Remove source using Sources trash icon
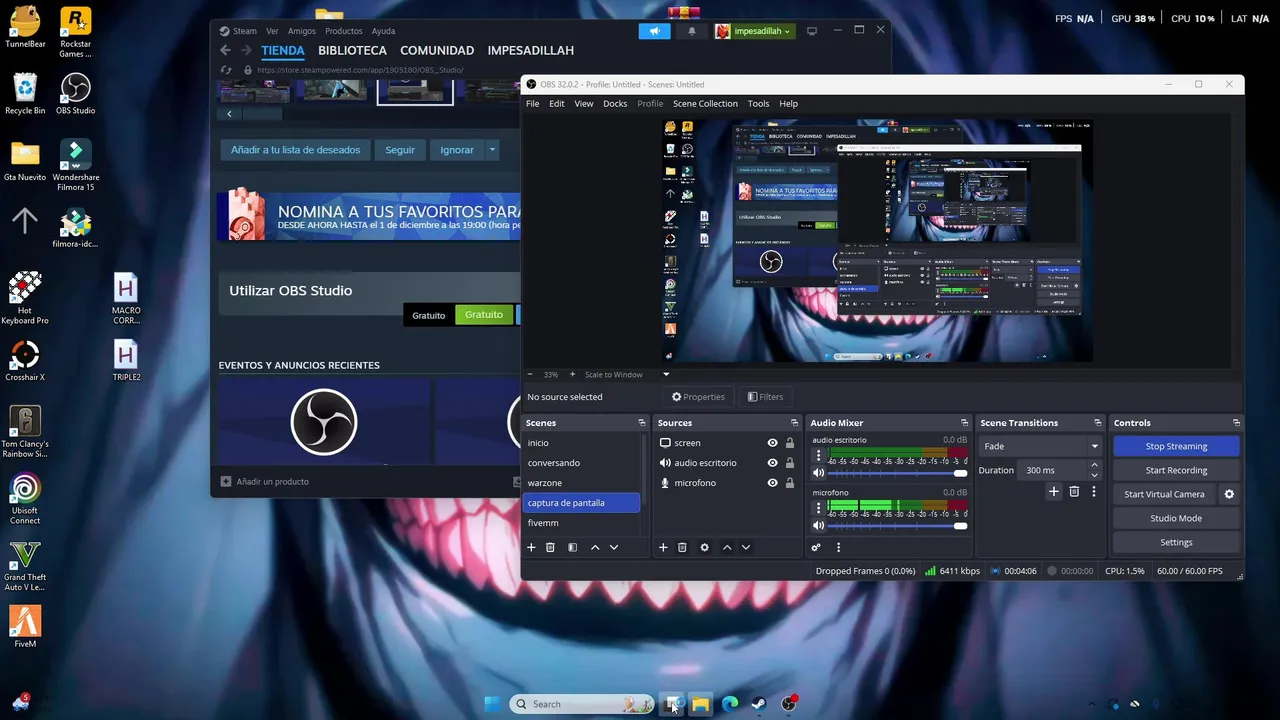Viewport: 1280px width, 720px height. 682,547
